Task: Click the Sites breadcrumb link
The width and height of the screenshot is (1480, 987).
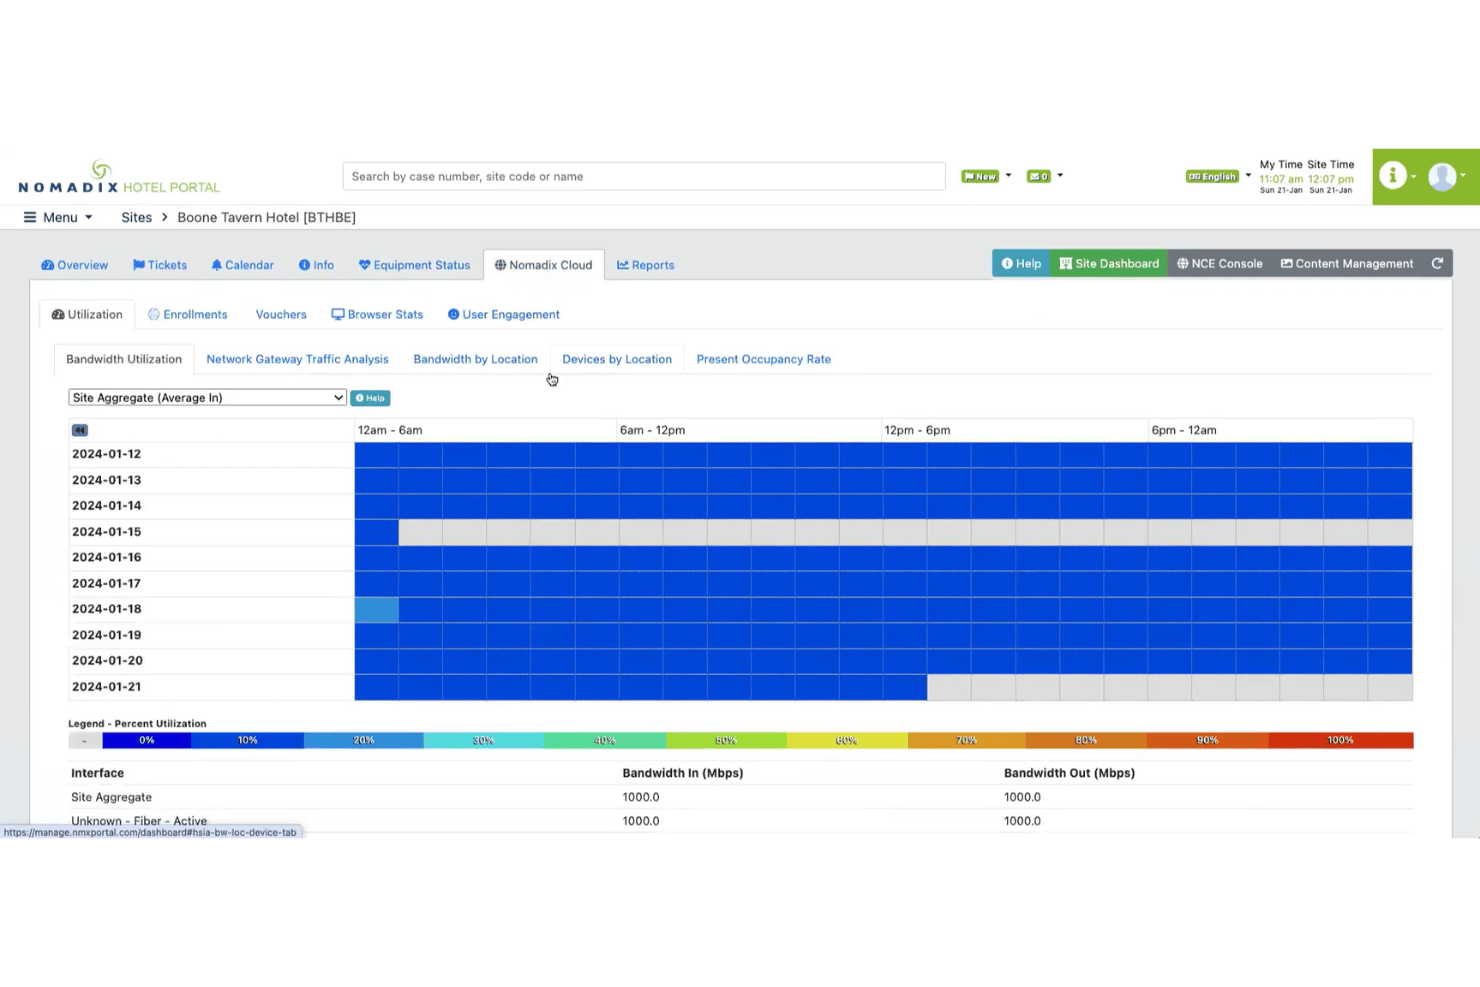Action: point(136,217)
